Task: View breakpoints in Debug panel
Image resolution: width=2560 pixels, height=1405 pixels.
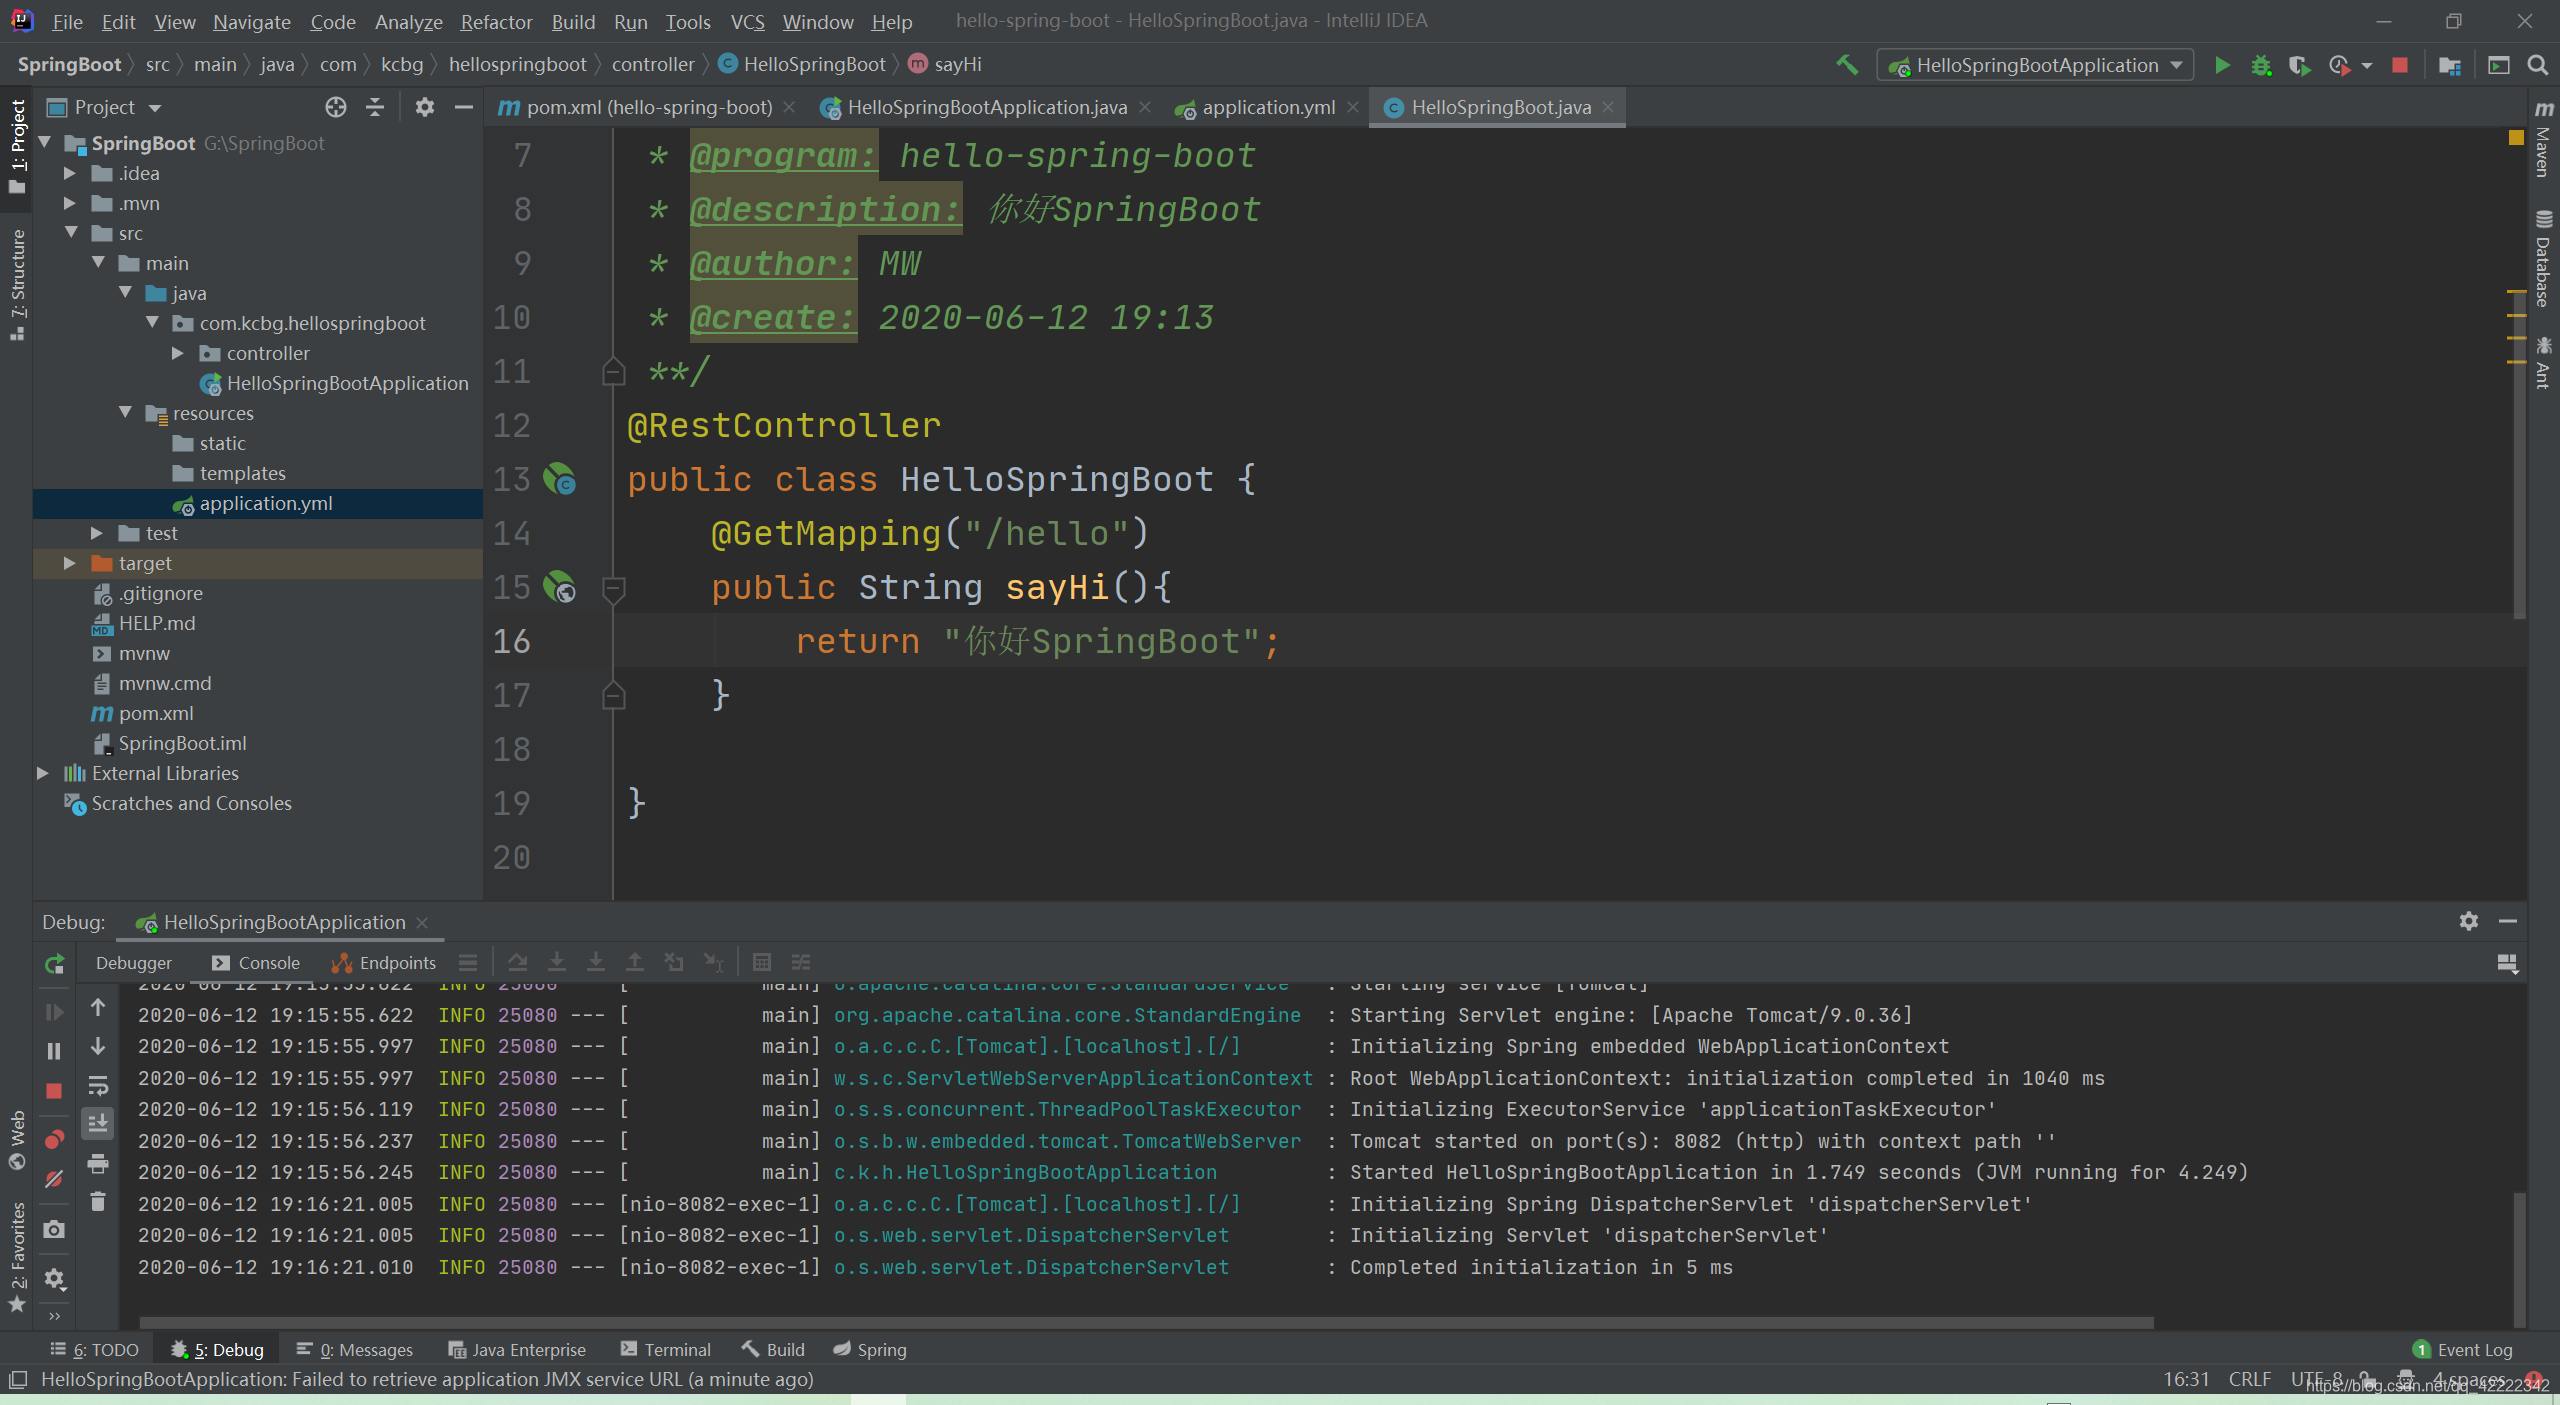Action: [x=54, y=1139]
